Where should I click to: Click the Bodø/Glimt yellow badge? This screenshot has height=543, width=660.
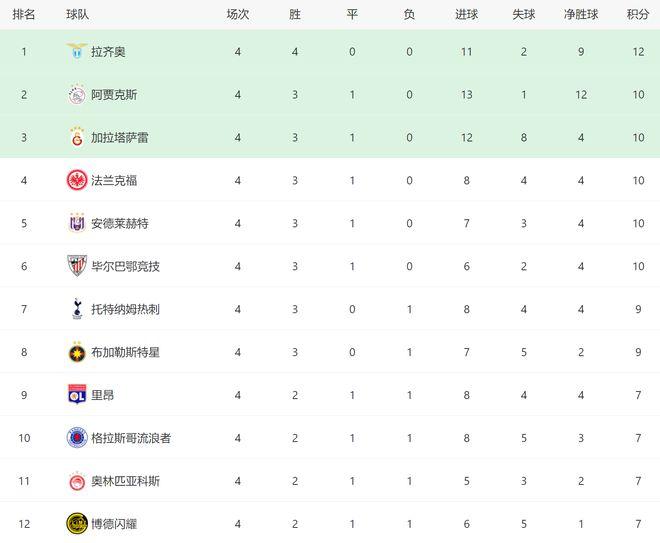point(77,524)
